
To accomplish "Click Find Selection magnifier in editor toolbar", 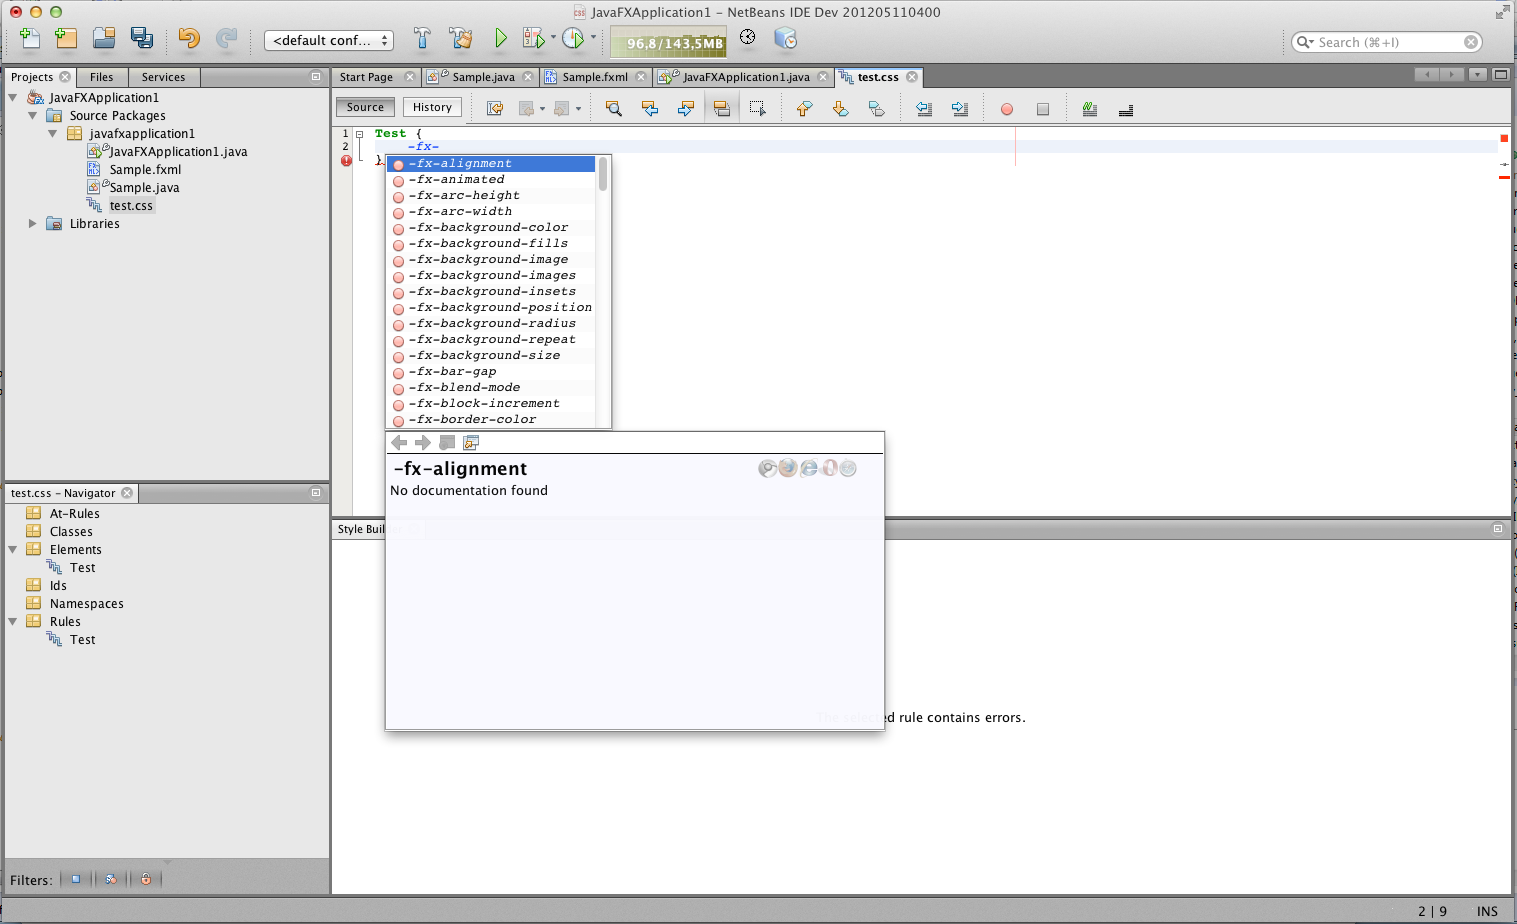I will pos(614,108).
